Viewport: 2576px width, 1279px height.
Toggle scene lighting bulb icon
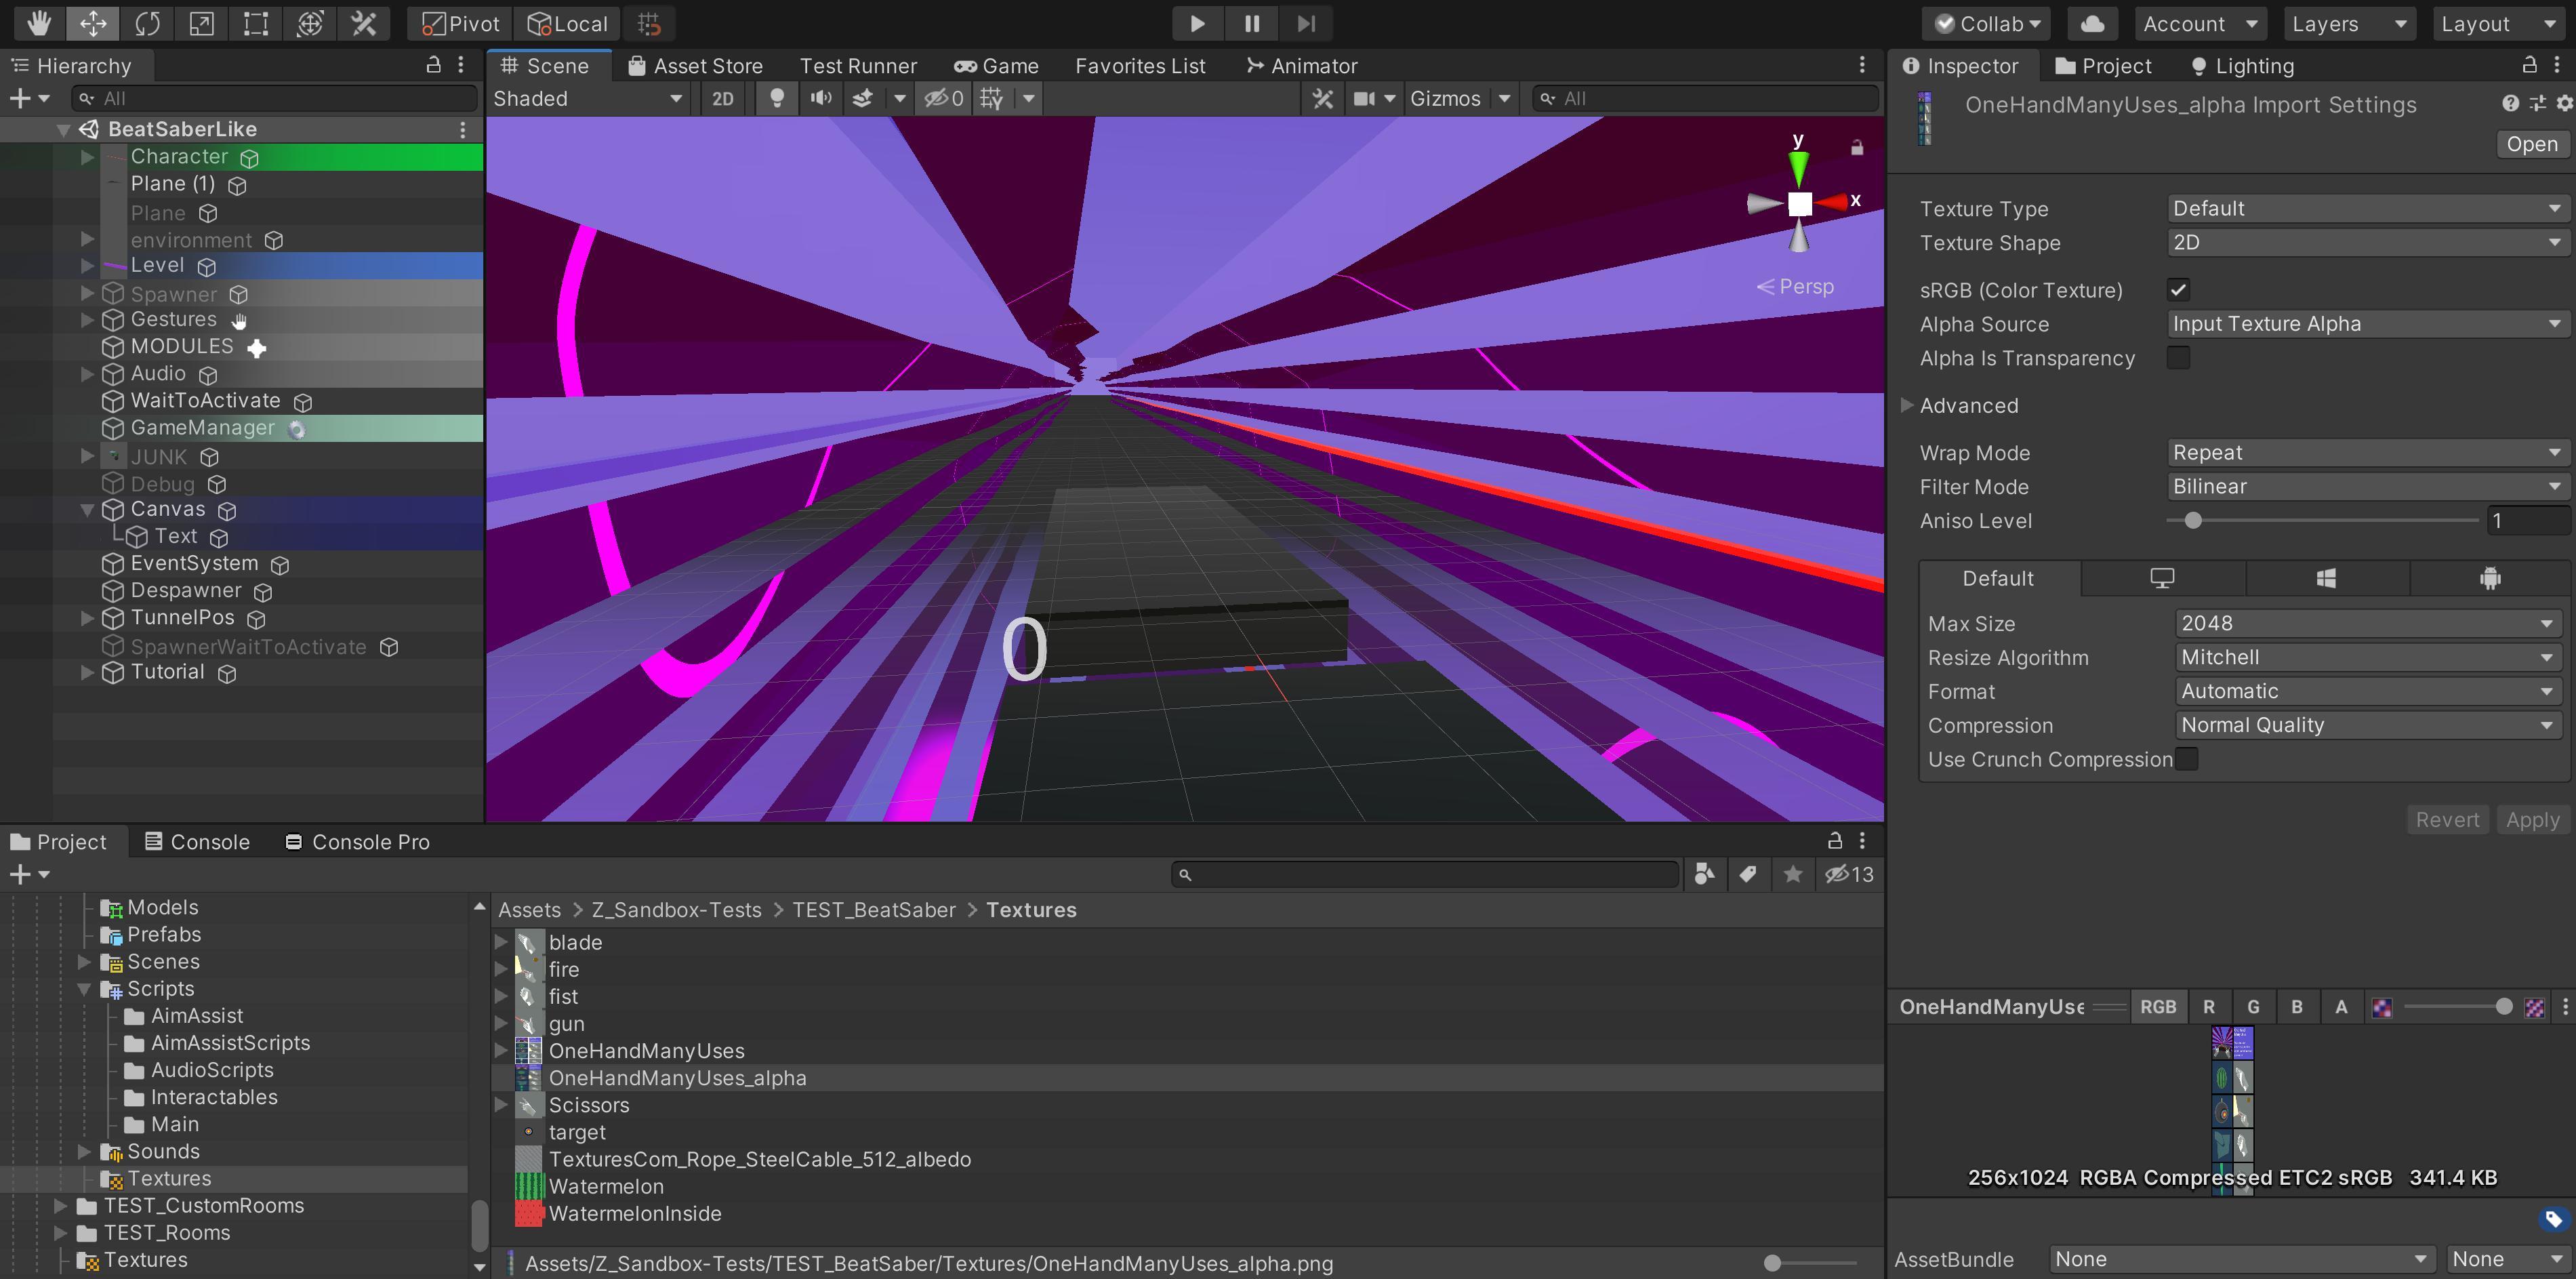pyautogui.click(x=776, y=98)
